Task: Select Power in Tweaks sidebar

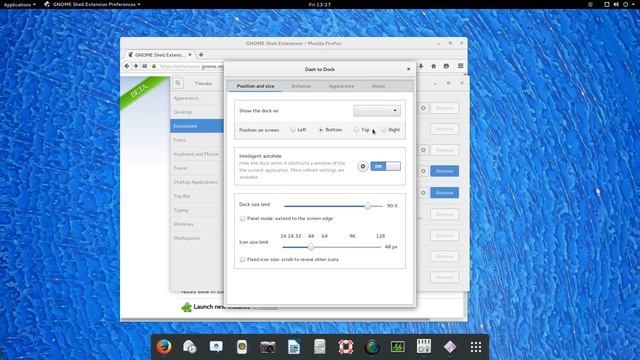Action: (x=197, y=168)
